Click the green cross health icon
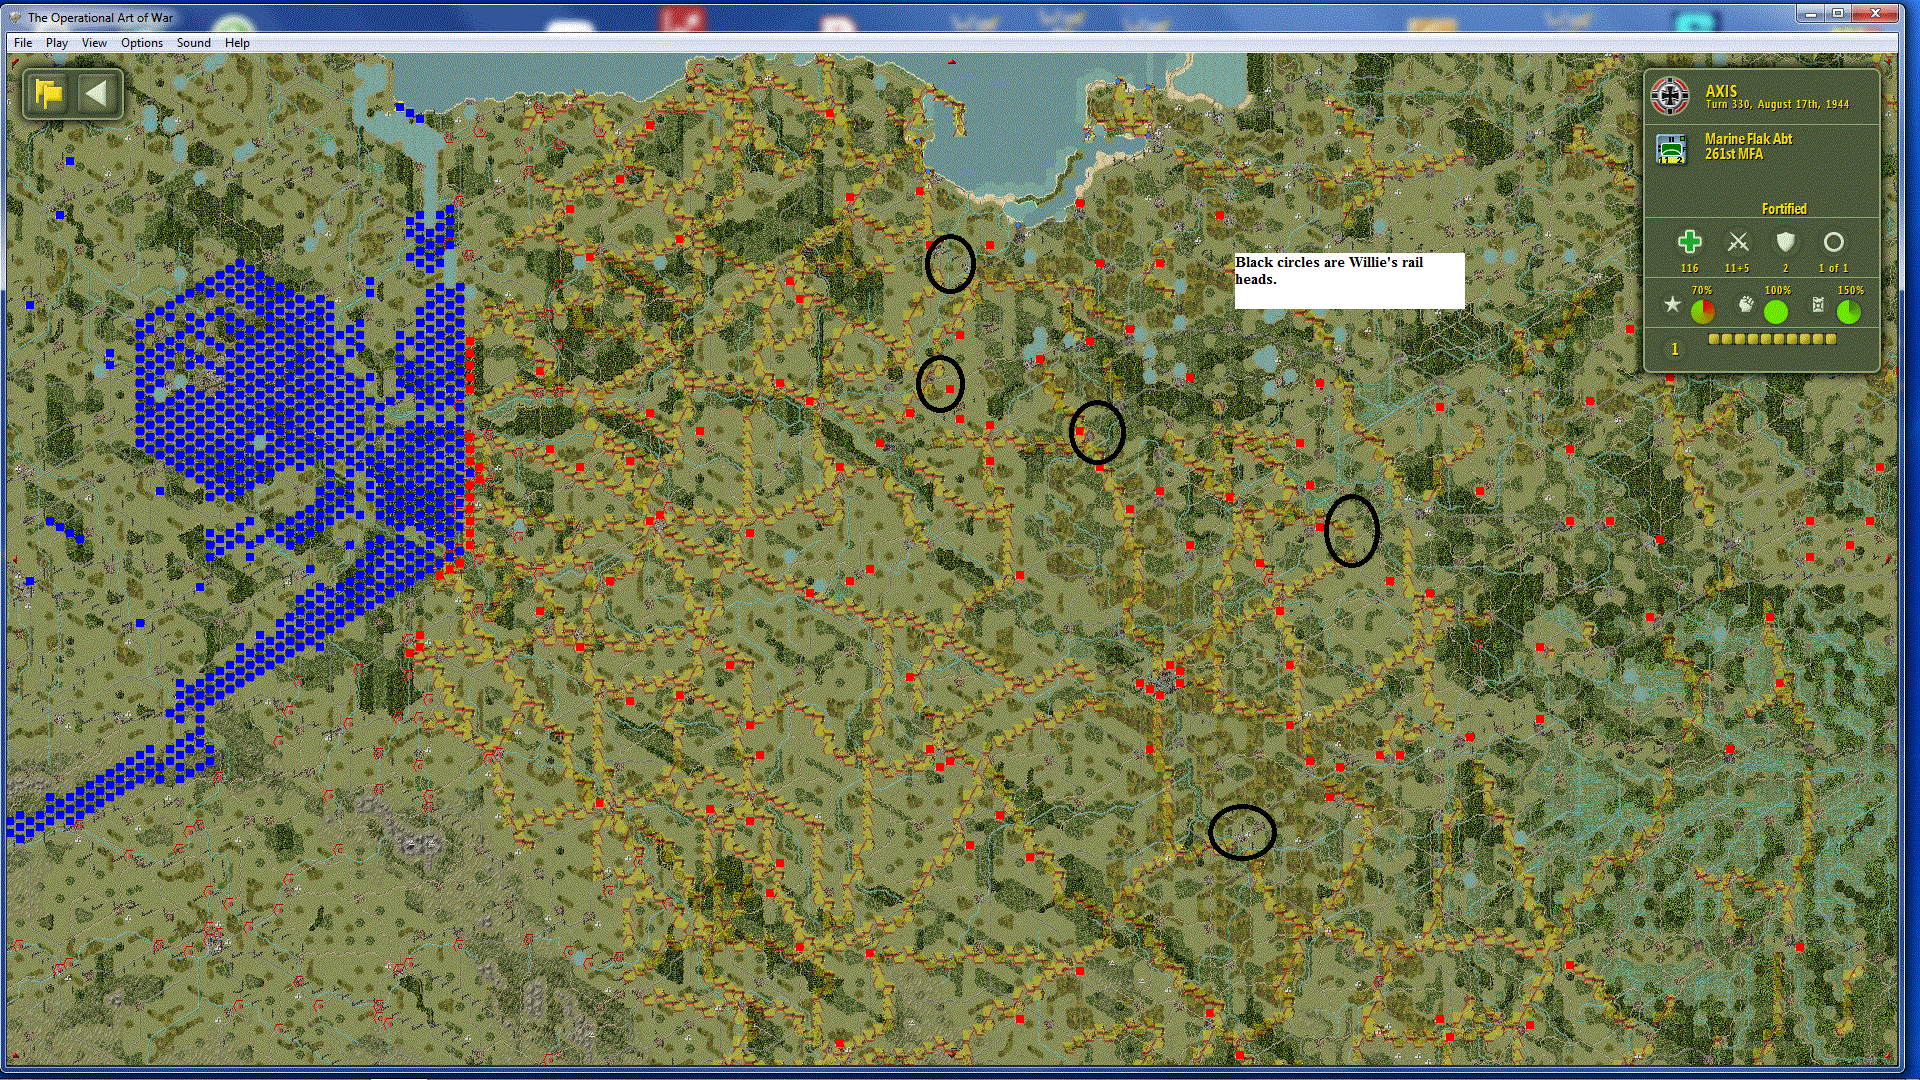The image size is (1920, 1080). [x=1689, y=242]
